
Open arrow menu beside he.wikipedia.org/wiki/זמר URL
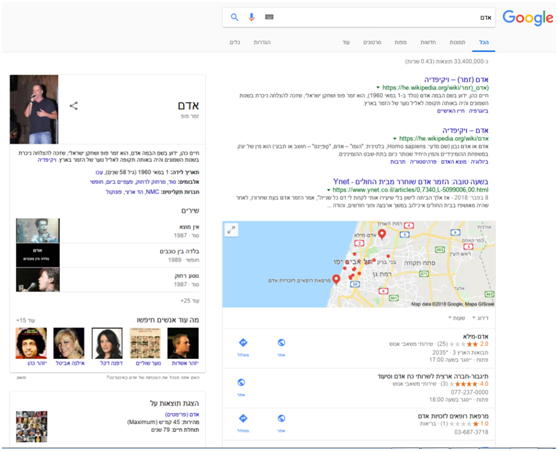click(x=378, y=88)
